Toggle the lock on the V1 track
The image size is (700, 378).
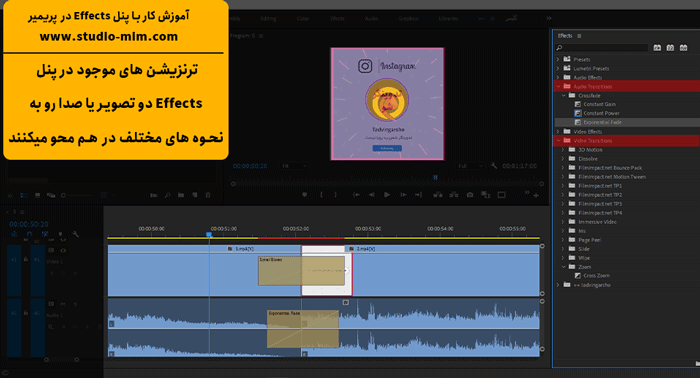coord(26,259)
